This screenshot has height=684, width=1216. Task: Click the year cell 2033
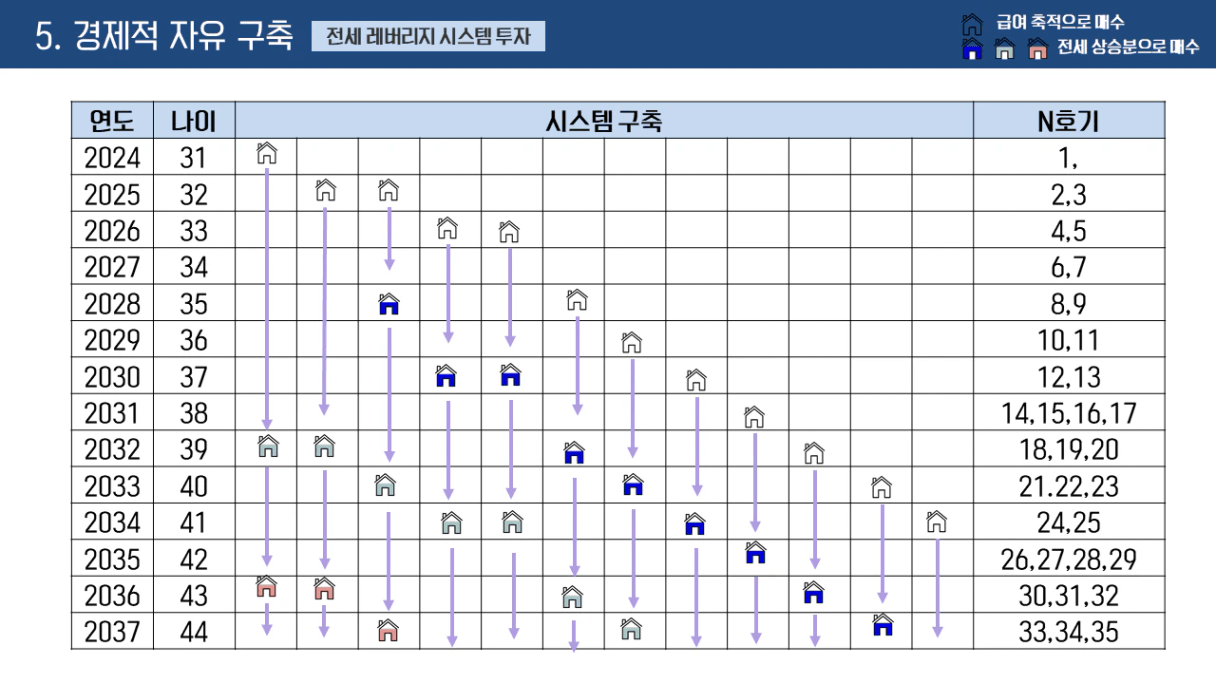[x=112, y=486]
